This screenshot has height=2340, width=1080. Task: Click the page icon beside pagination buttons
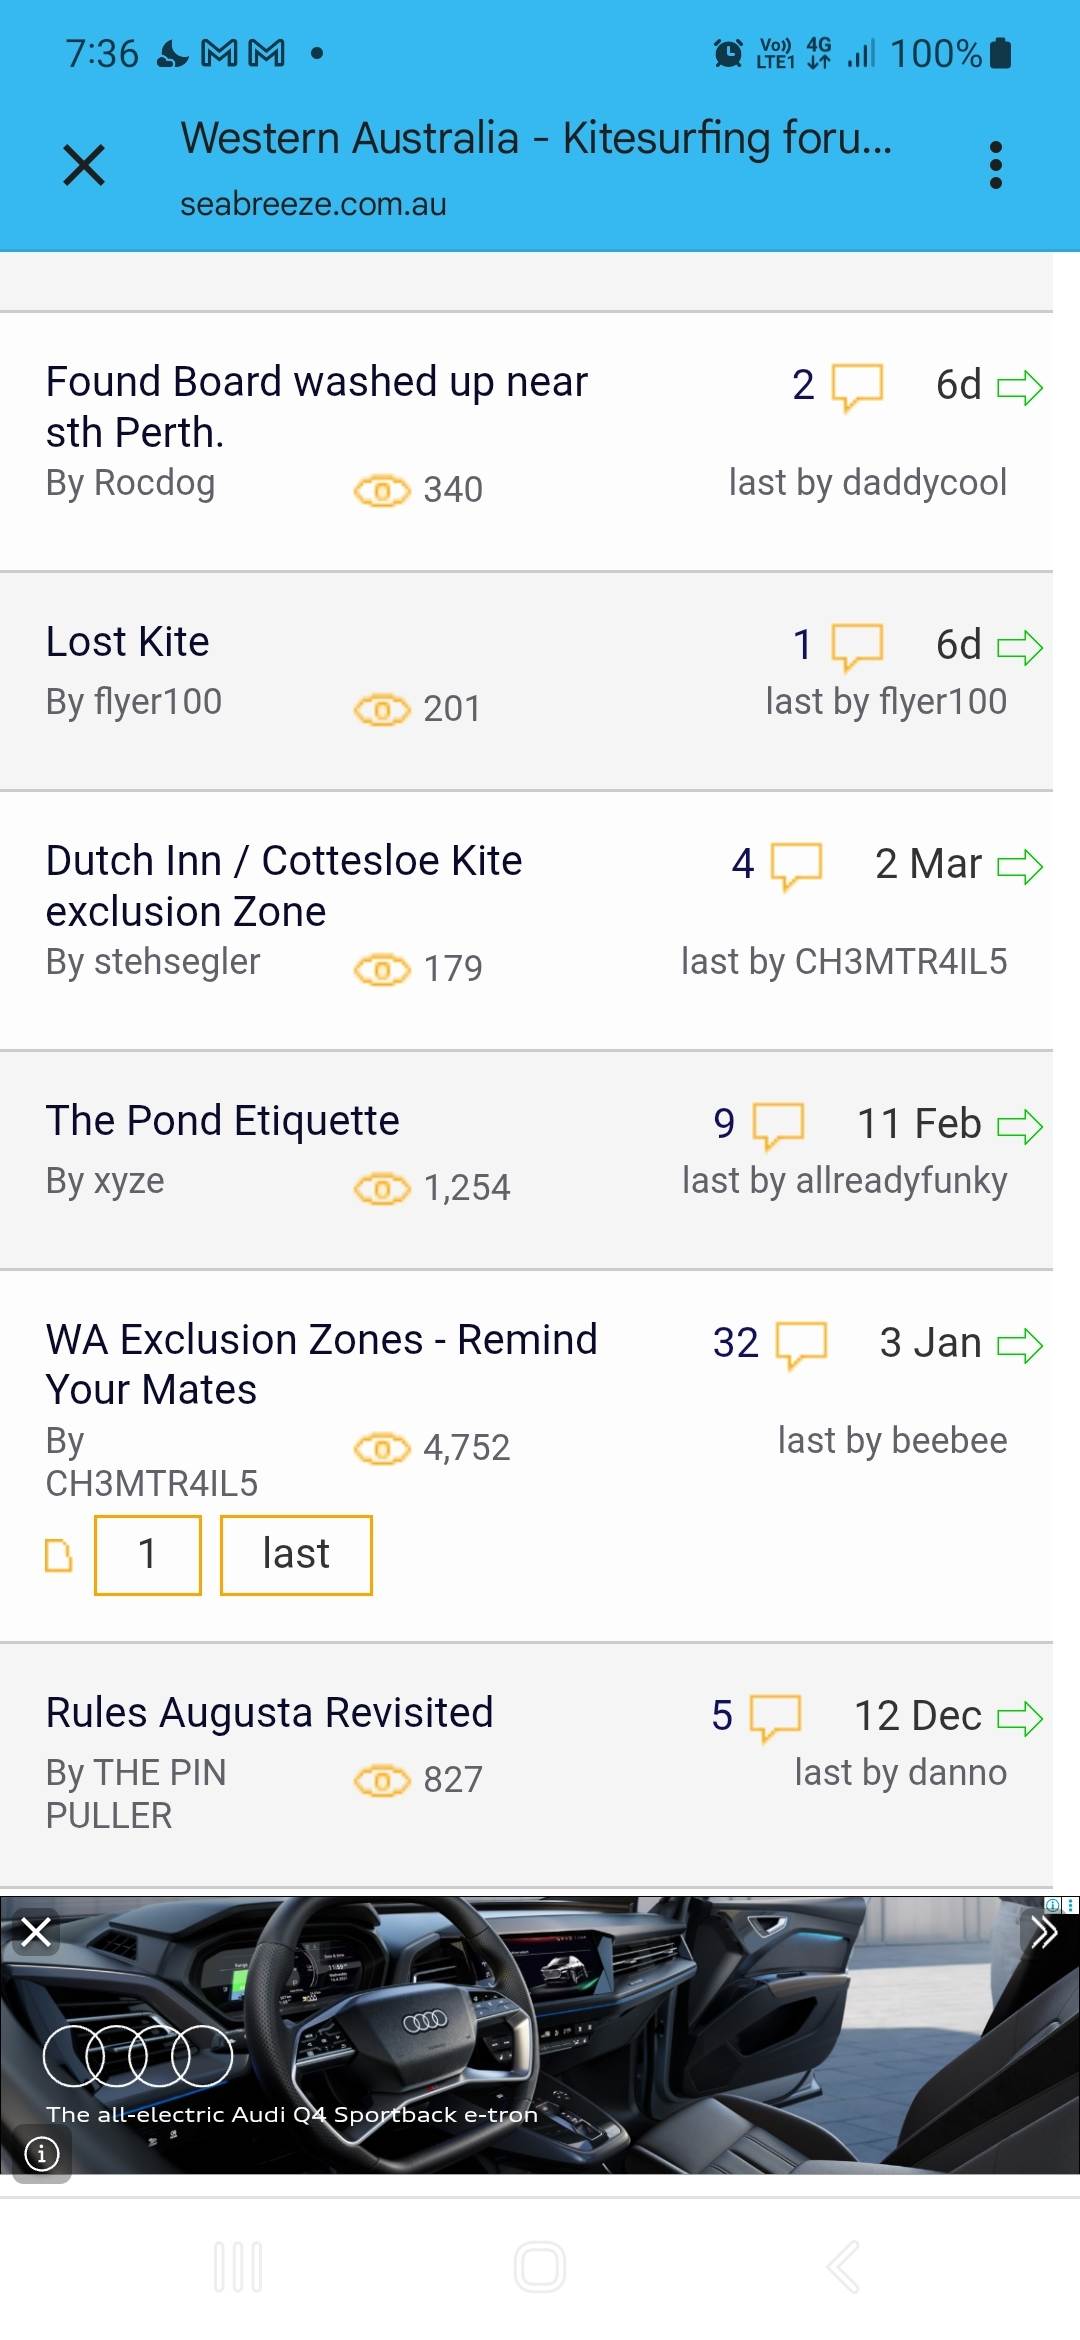pos(59,1556)
